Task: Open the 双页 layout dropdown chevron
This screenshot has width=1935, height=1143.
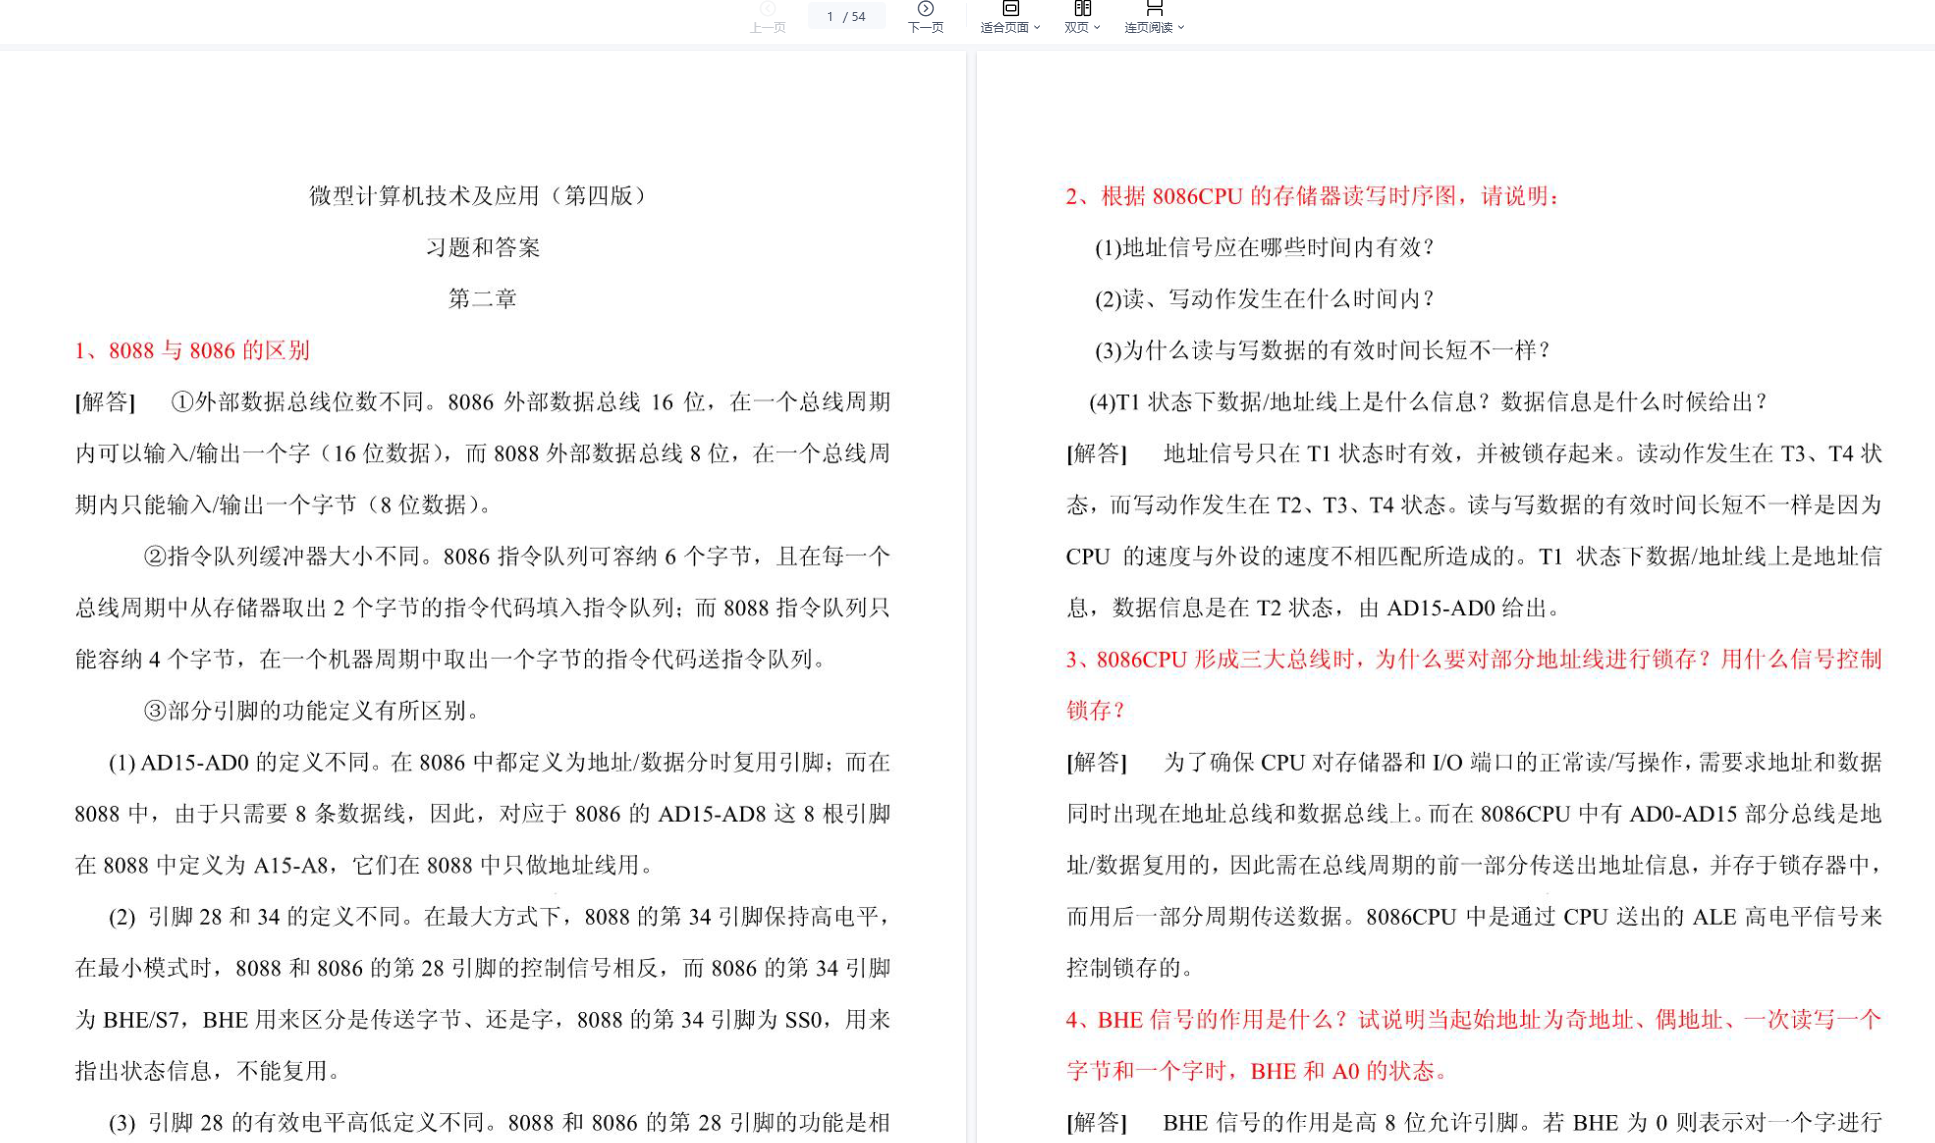Action: pos(1097,28)
